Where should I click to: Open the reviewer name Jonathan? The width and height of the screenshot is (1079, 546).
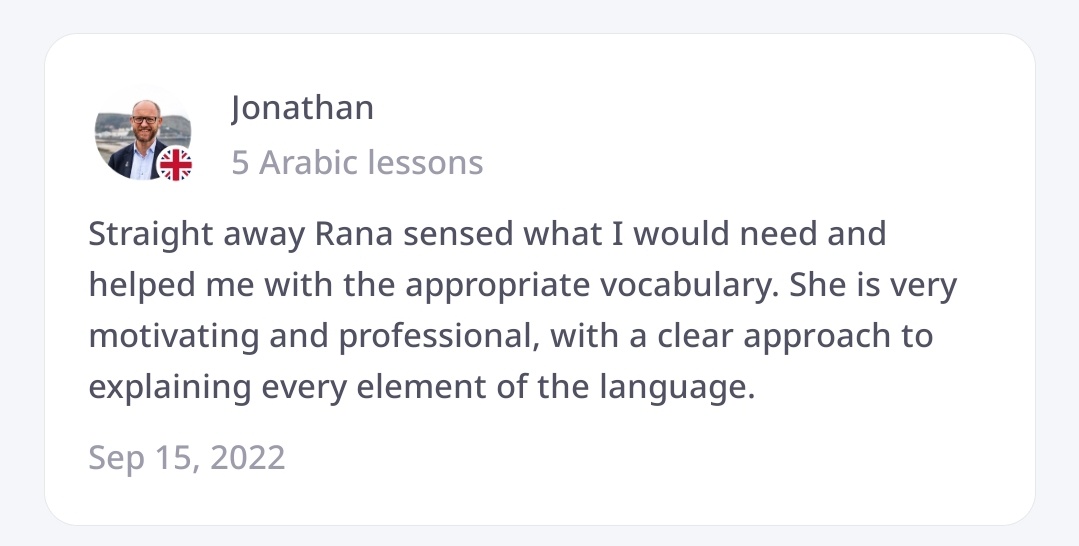[302, 107]
